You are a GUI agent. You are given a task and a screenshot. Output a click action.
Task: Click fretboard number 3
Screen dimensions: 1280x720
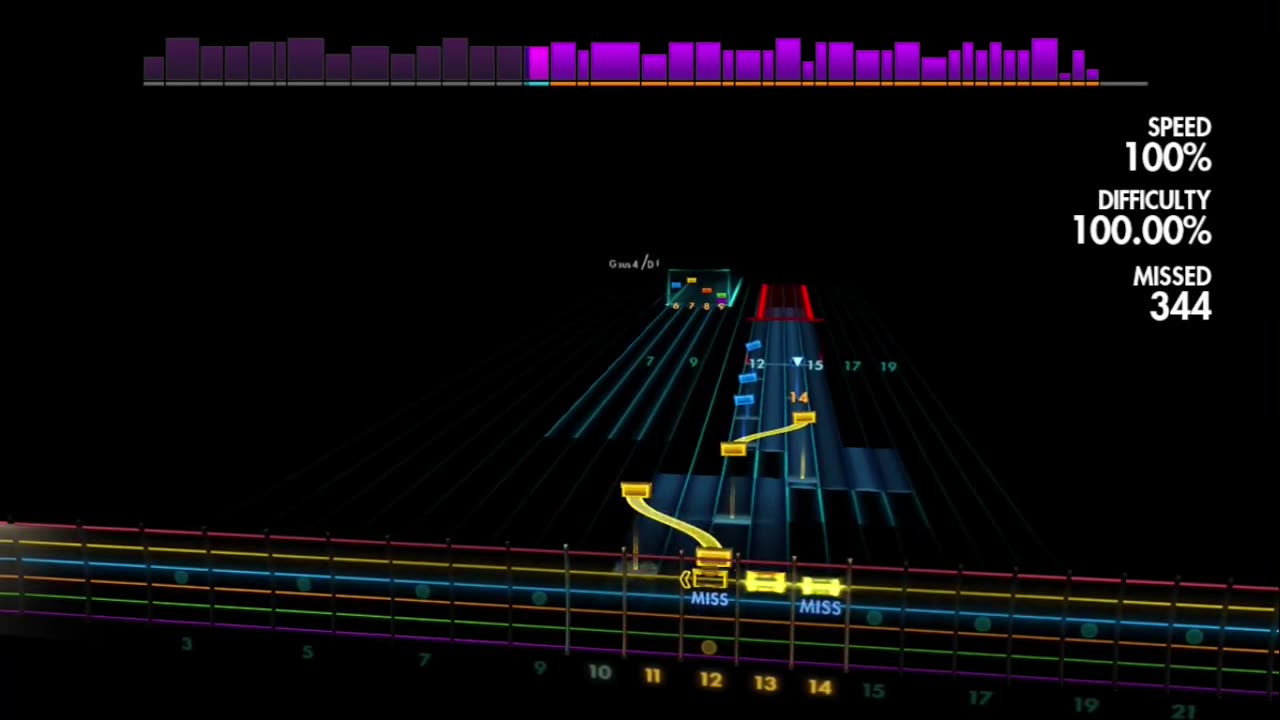(186, 644)
